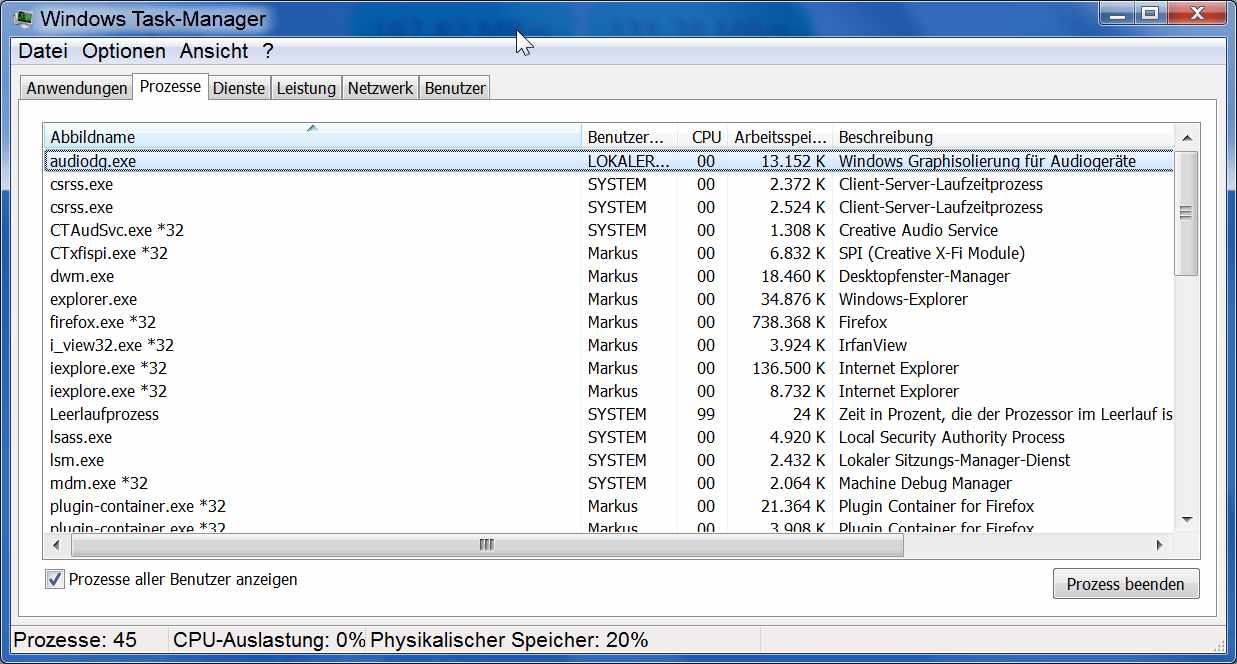Click the CPU value 99

(x=706, y=414)
